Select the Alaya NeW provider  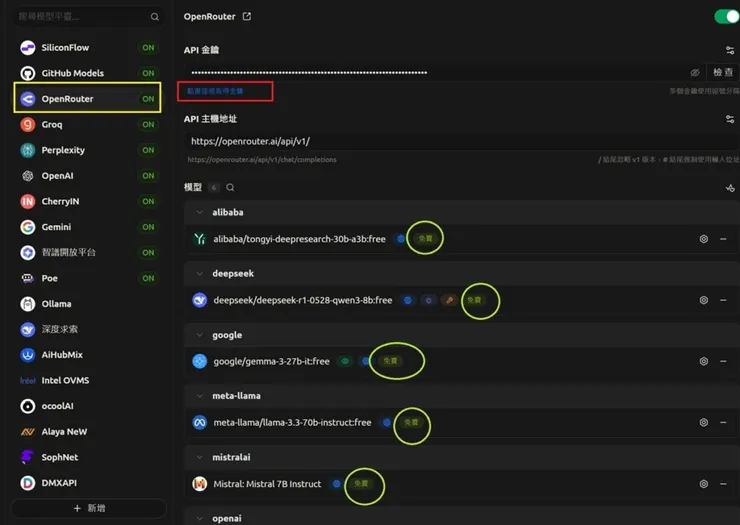pyautogui.click(x=88, y=432)
